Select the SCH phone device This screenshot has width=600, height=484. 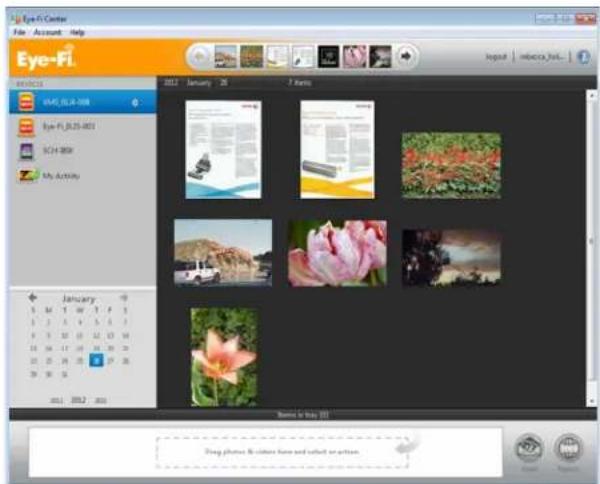[83, 150]
